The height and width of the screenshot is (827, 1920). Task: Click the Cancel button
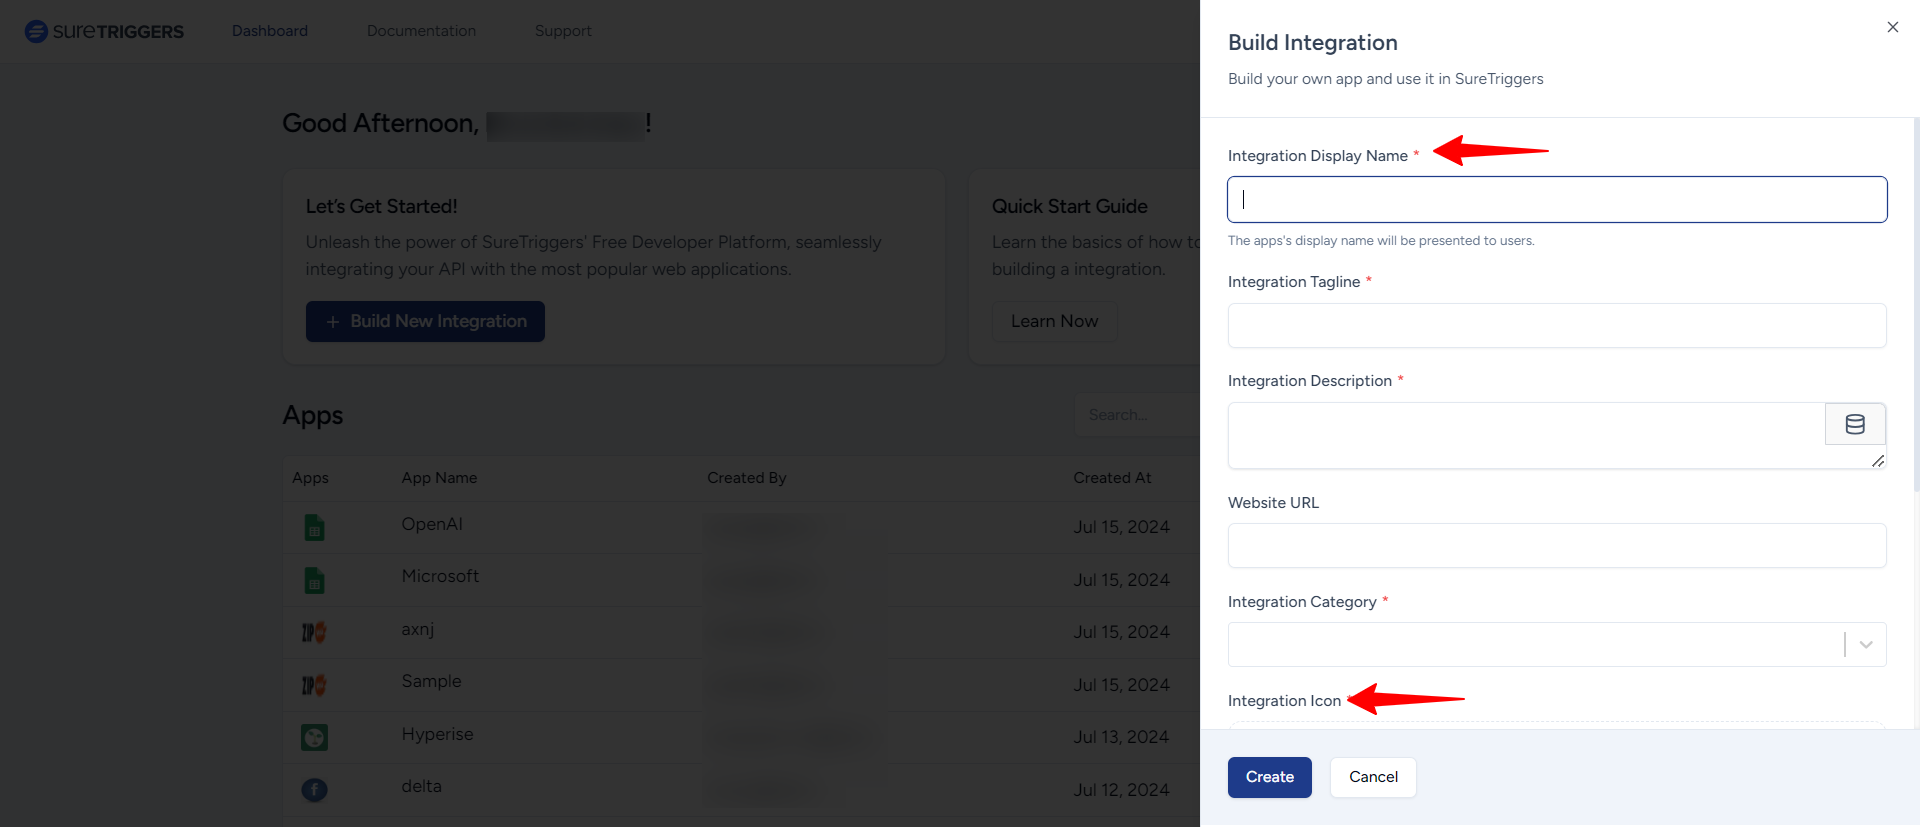[x=1373, y=777]
